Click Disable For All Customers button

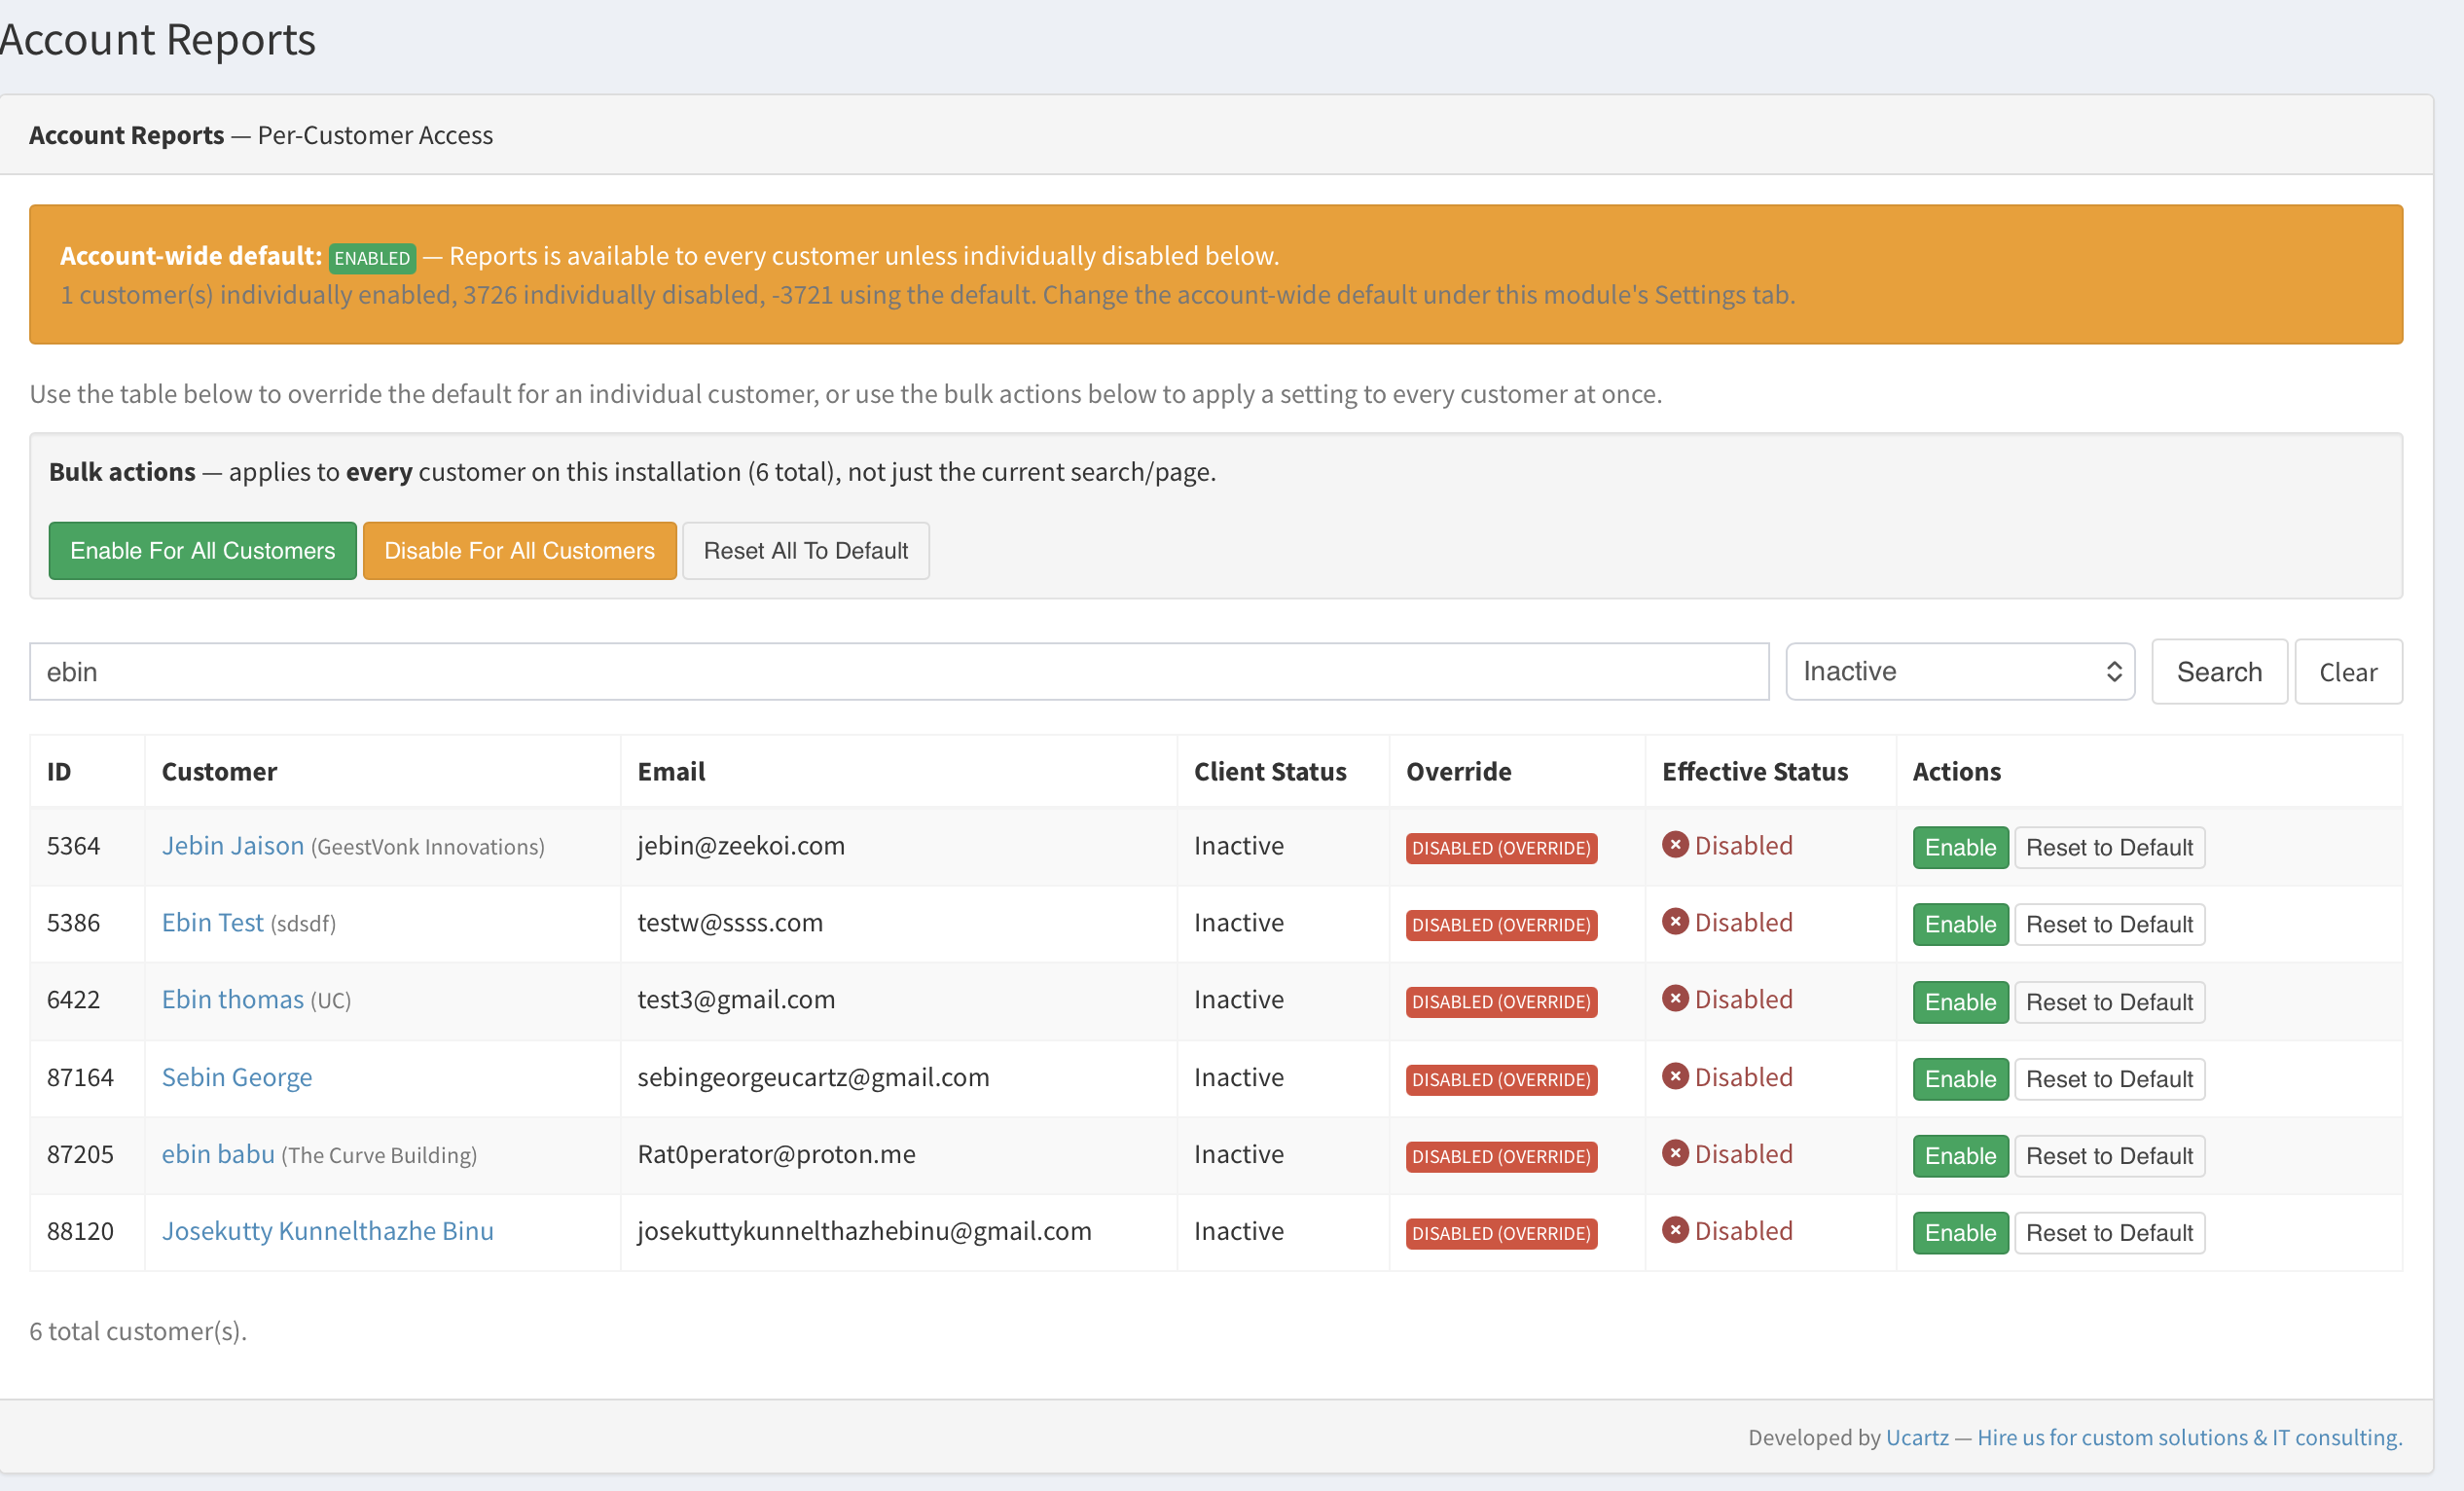coord(519,550)
